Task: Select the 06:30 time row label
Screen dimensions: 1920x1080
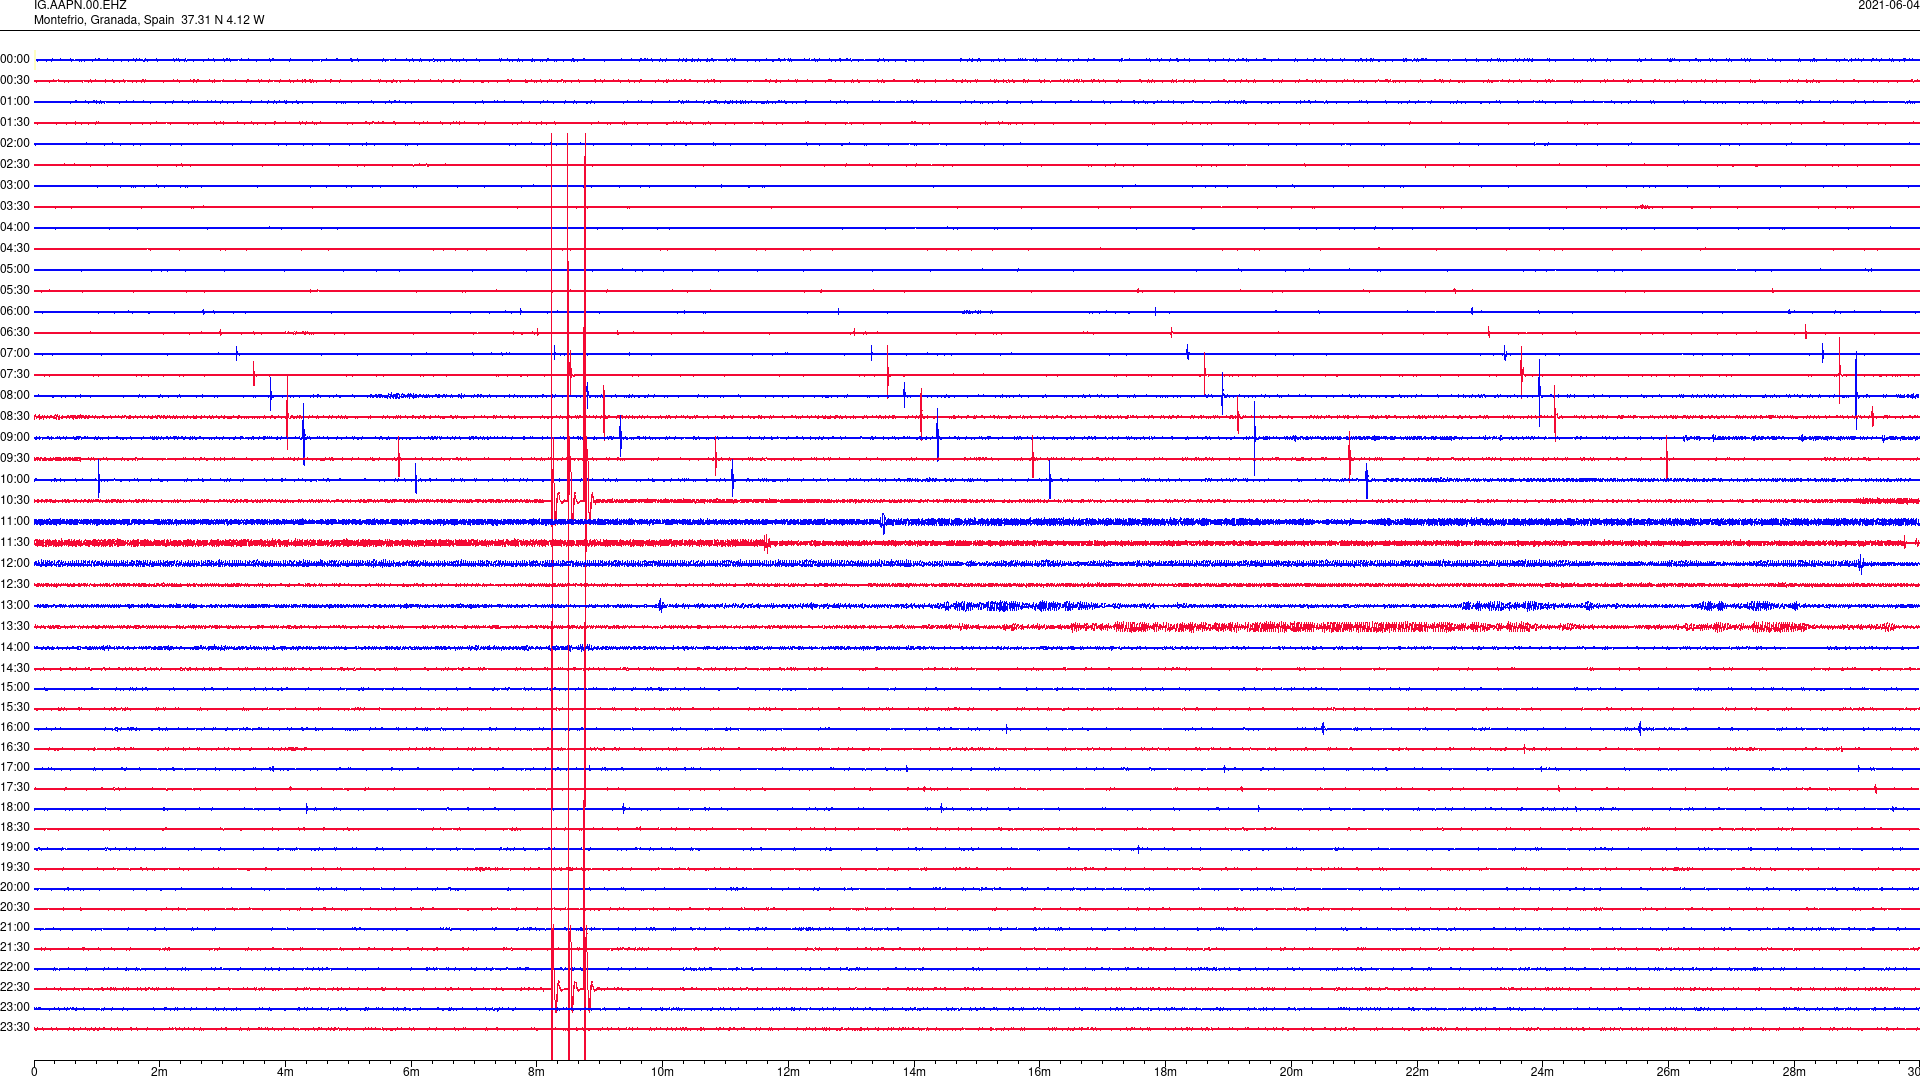Action: 15,333
